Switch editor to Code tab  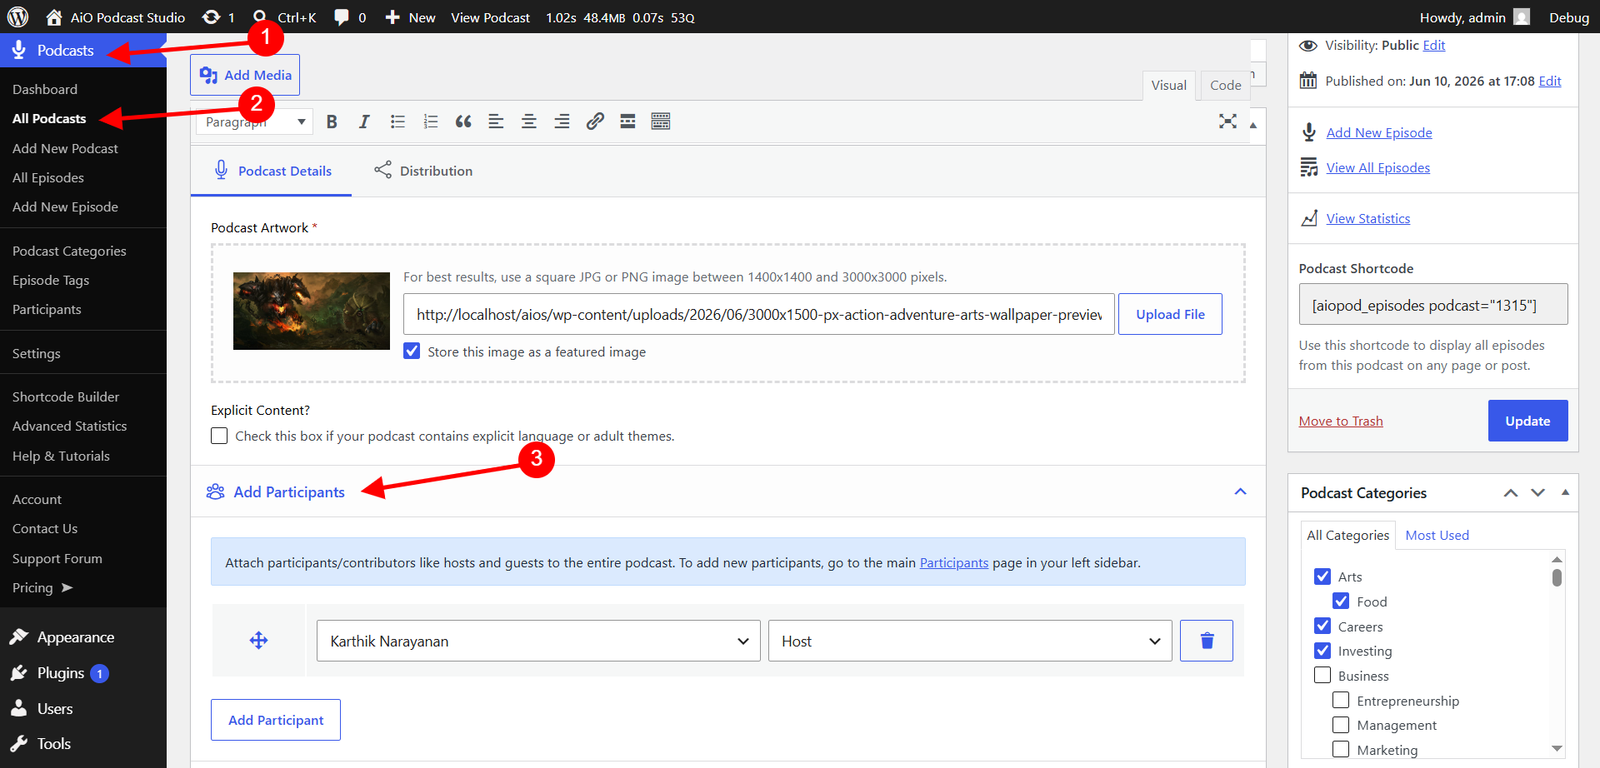click(x=1225, y=85)
